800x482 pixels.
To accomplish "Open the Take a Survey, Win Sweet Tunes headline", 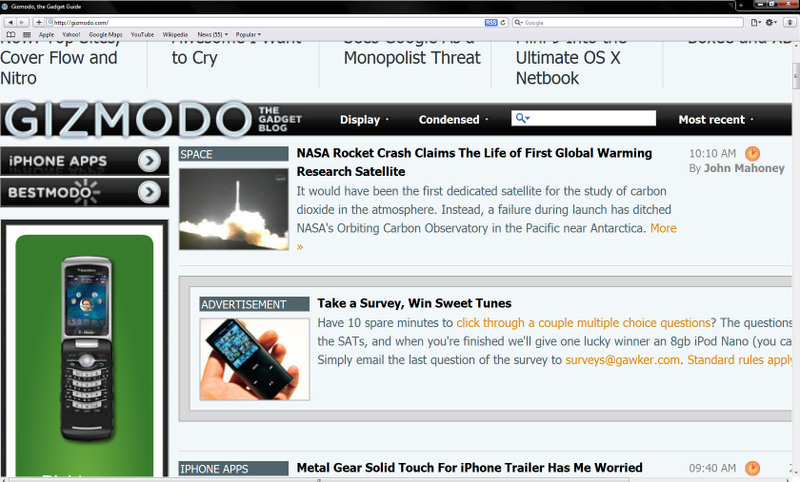I will [414, 303].
